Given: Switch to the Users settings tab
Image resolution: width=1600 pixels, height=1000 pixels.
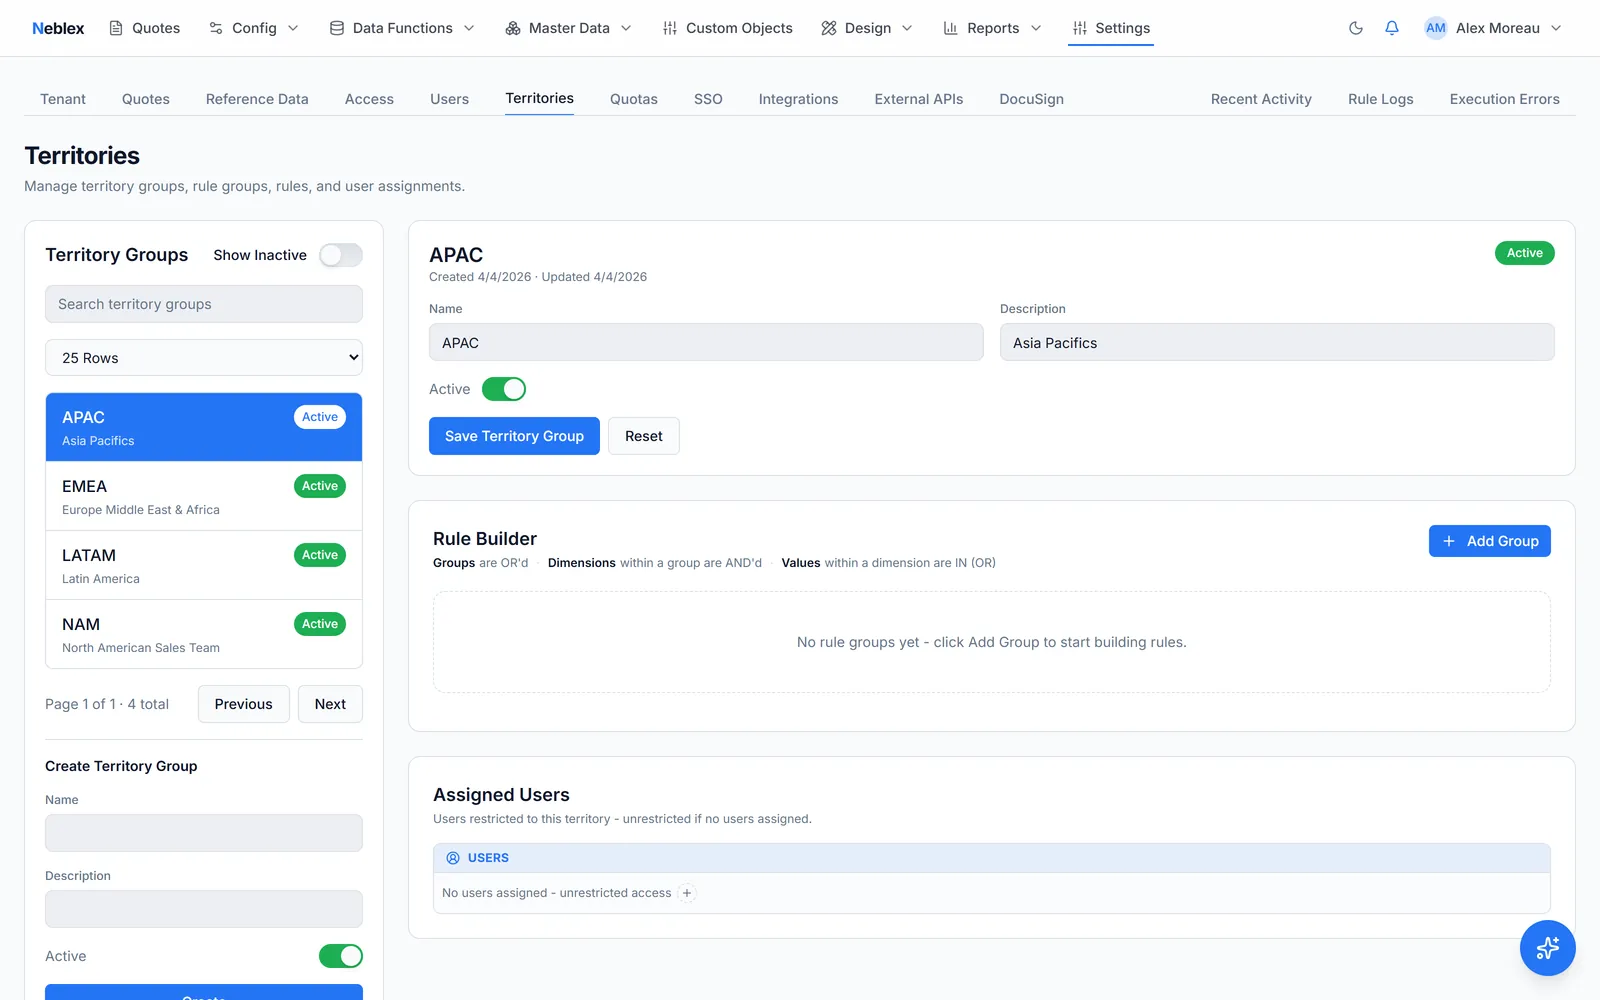Looking at the screenshot, I should coord(449,99).
